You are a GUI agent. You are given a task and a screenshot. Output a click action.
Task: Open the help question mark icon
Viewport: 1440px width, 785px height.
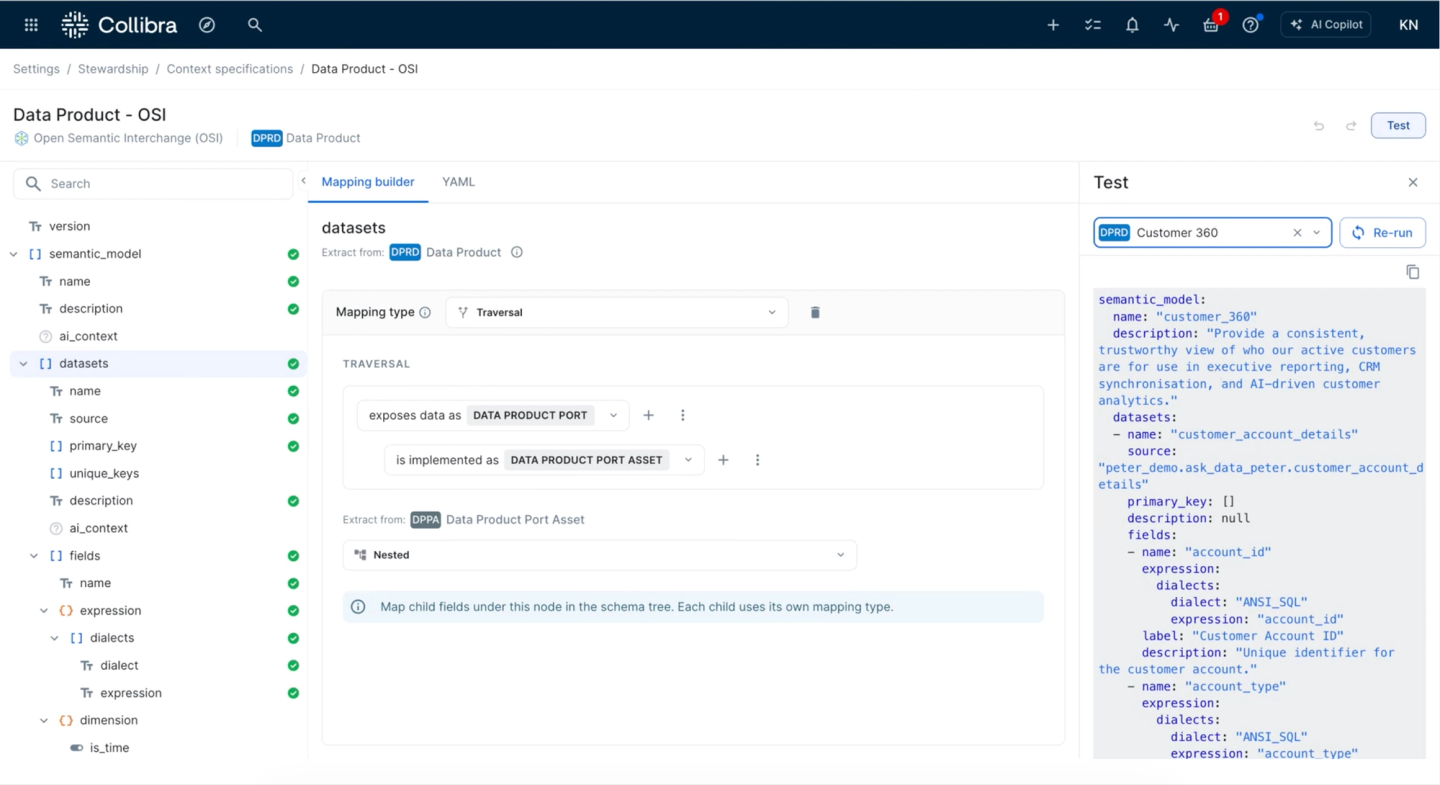click(1251, 25)
